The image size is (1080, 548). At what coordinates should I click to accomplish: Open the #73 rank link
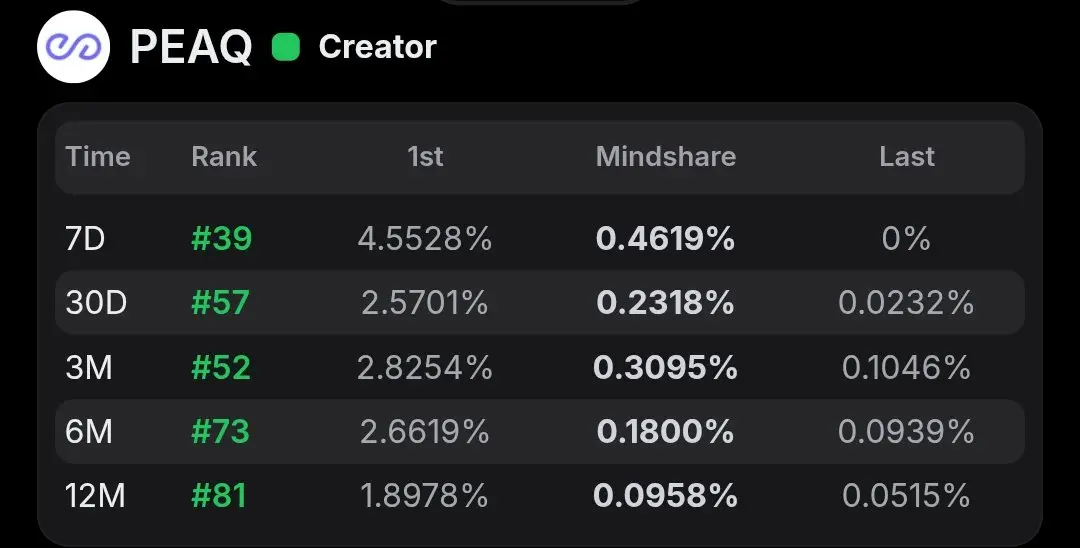[220, 431]
